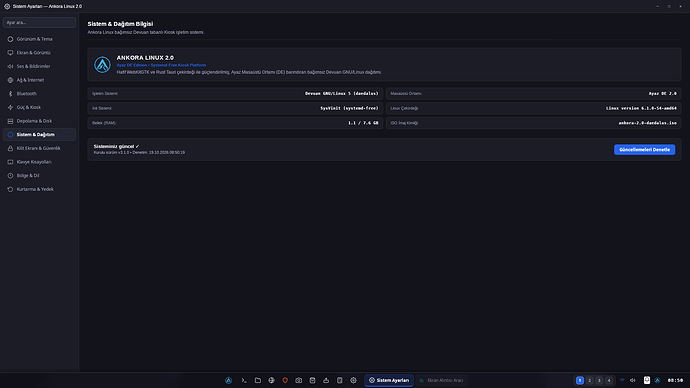Image resolution: width=690 pixels, height=388 pixels.
Task: Click the ANKORA LINUX 2.0 heading
Action: [x=145, y=58]
